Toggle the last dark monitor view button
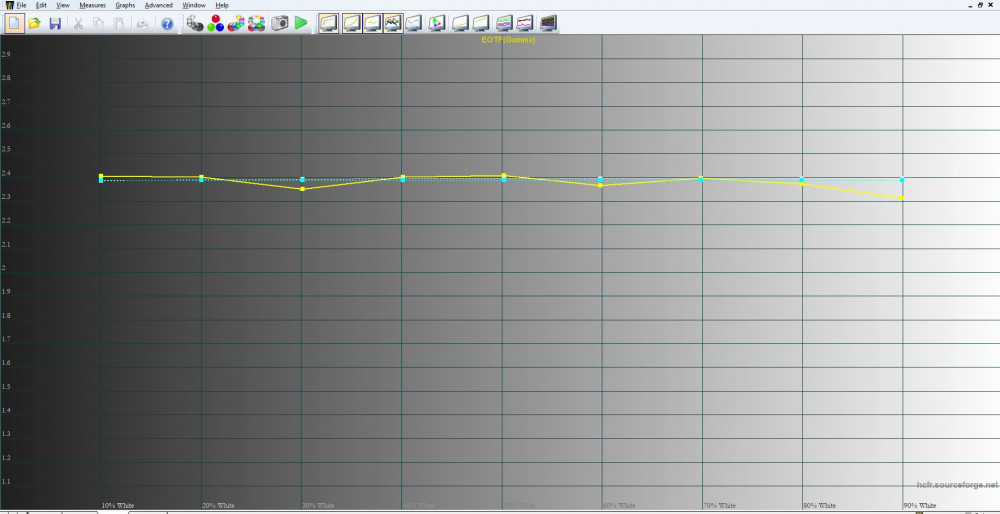Screen dimensions: 1000x514 [x=548, y=22]
